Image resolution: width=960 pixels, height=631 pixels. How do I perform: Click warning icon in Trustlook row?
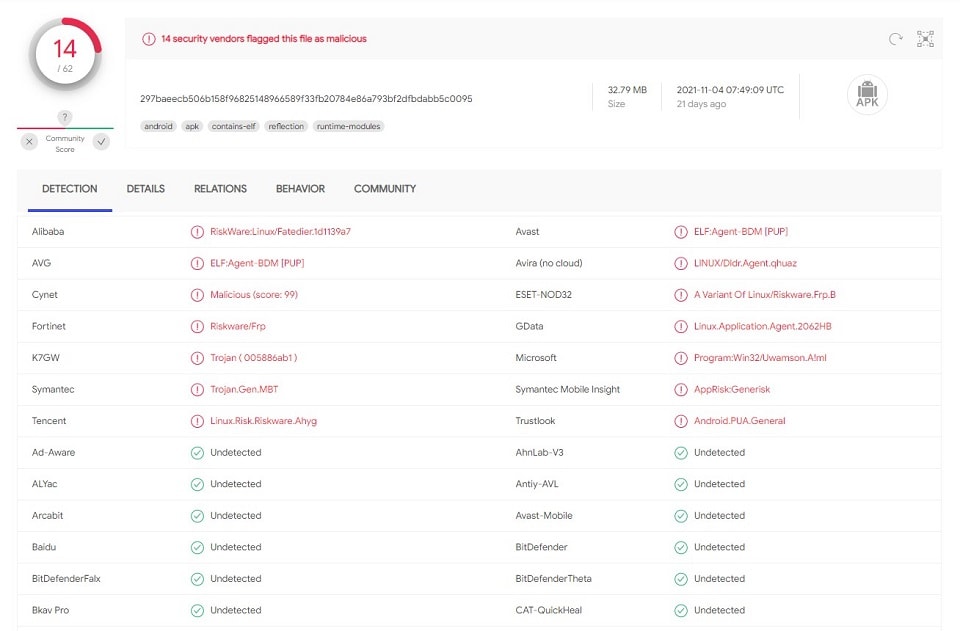pos(681,421)
